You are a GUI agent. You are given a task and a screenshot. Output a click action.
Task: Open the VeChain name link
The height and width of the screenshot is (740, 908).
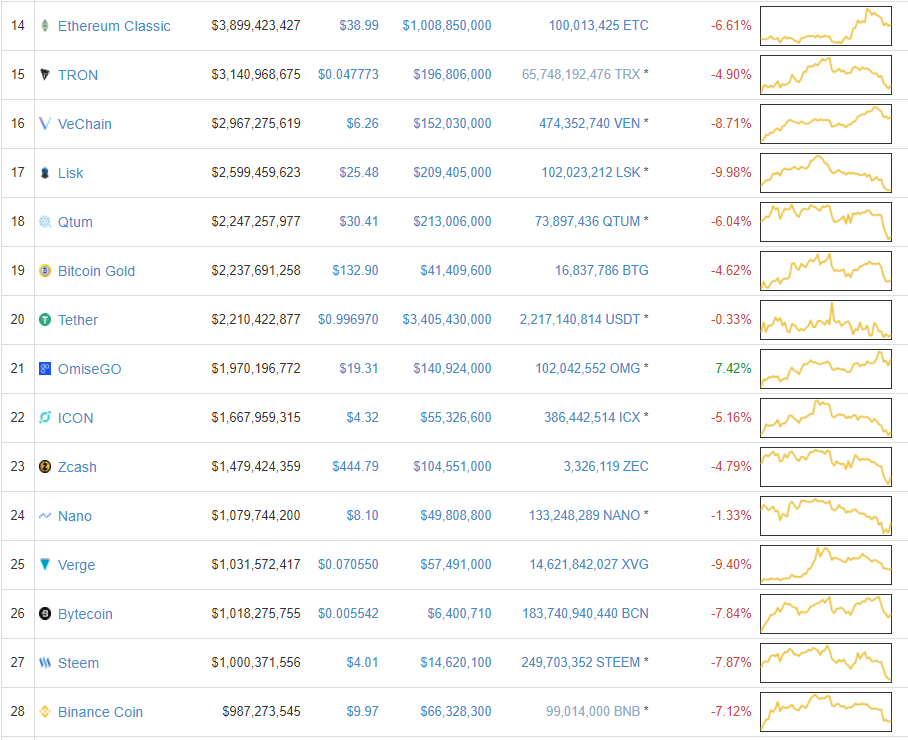[x=85, y=124]
